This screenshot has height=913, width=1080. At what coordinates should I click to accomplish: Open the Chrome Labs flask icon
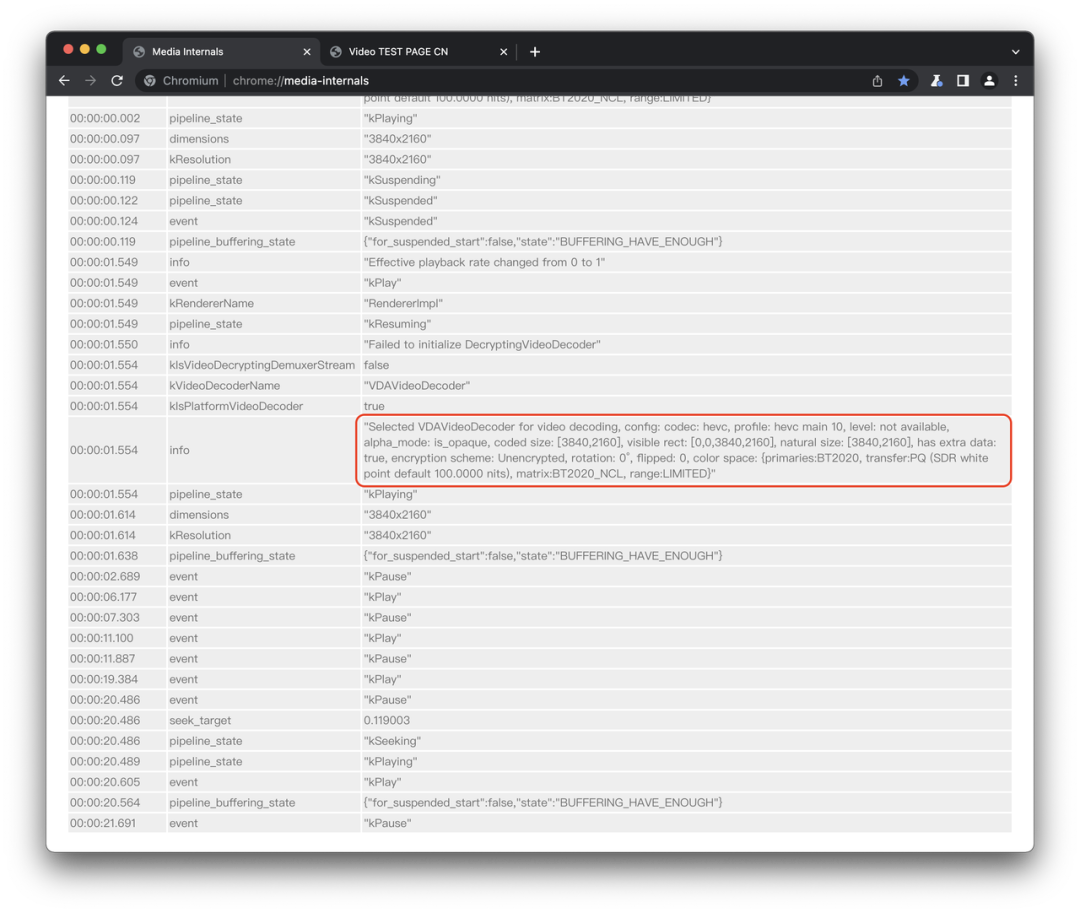tap(936, 81)
